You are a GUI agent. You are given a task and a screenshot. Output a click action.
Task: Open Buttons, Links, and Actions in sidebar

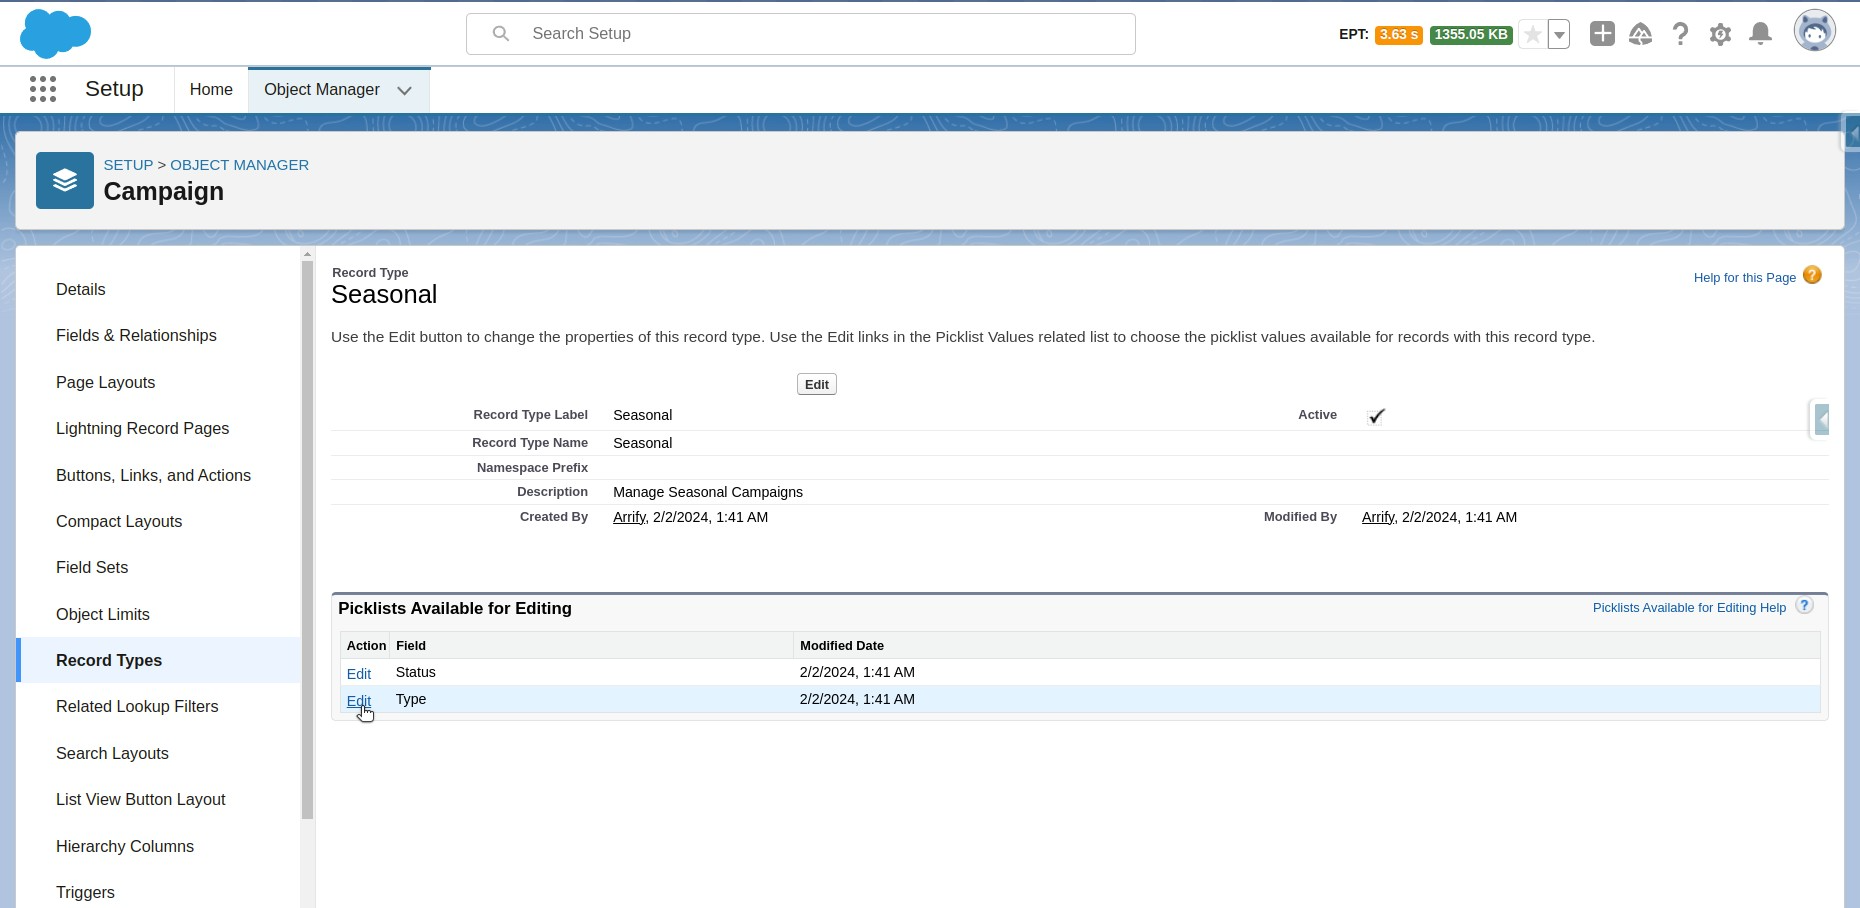[153, 476]
